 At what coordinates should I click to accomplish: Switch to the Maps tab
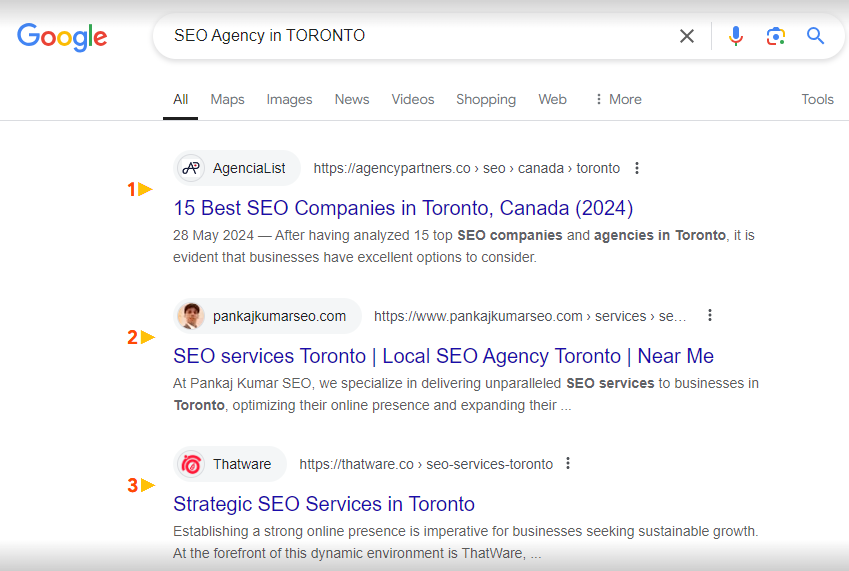coord(227,100)
